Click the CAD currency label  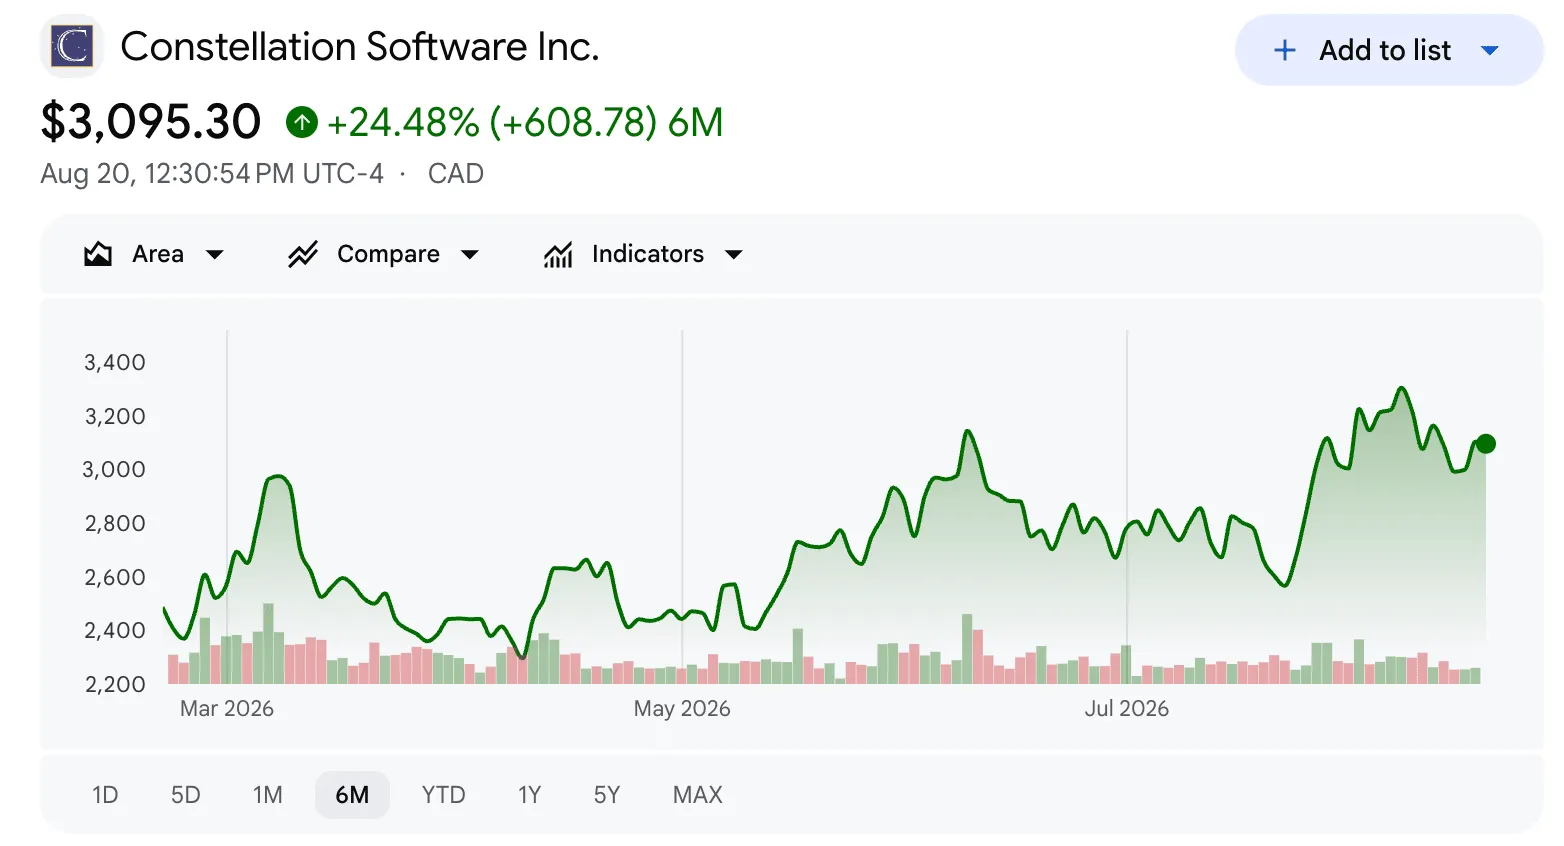(456, 174)
